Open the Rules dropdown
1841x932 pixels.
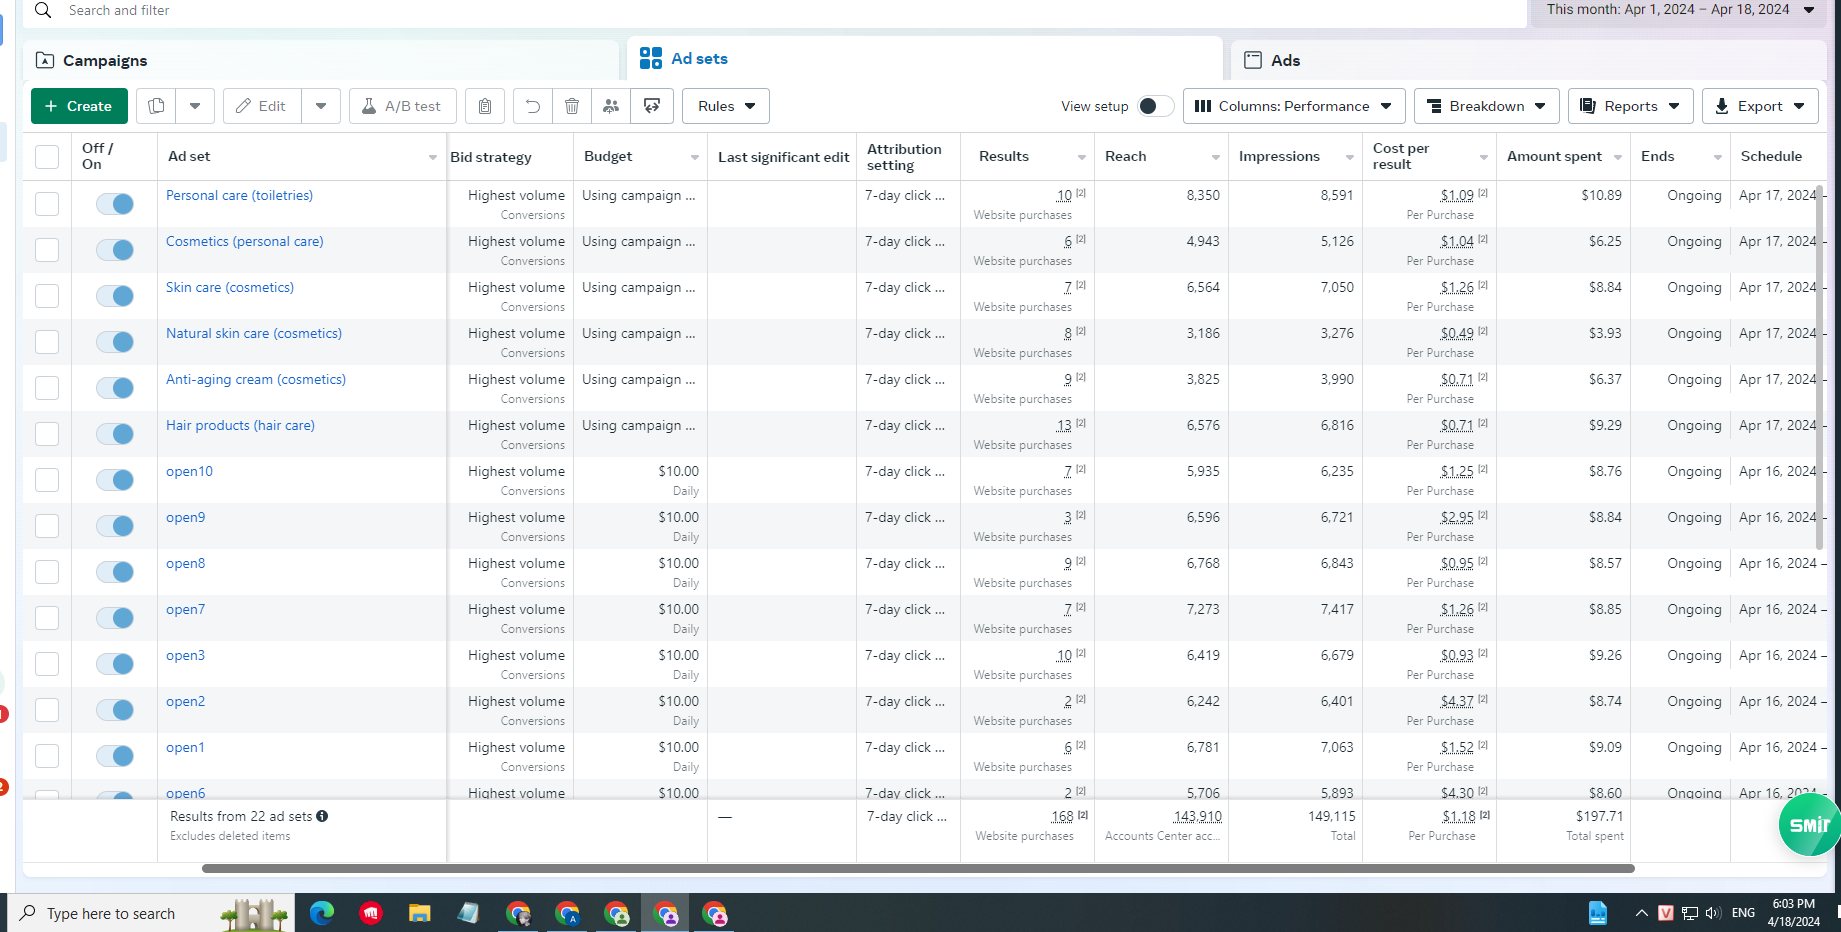coord(726,106)
